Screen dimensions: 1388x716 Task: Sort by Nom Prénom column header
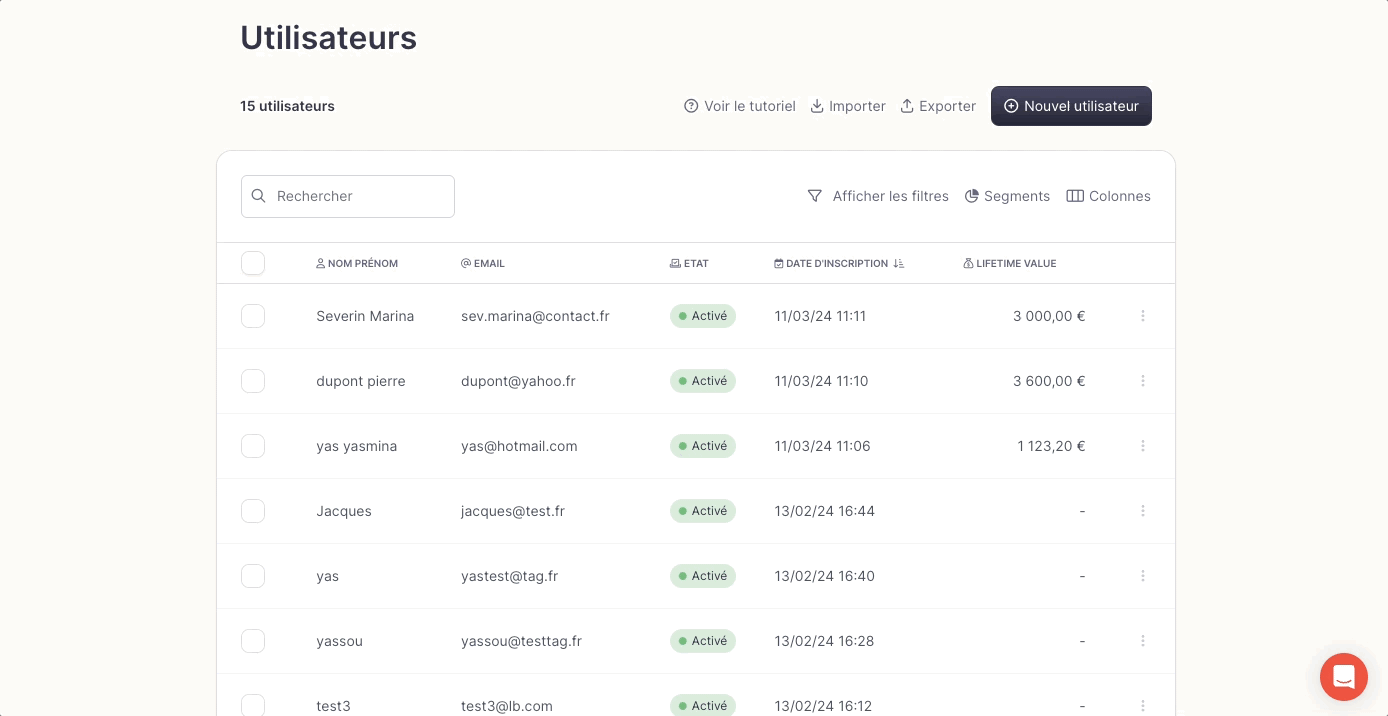tap(357, 264)
